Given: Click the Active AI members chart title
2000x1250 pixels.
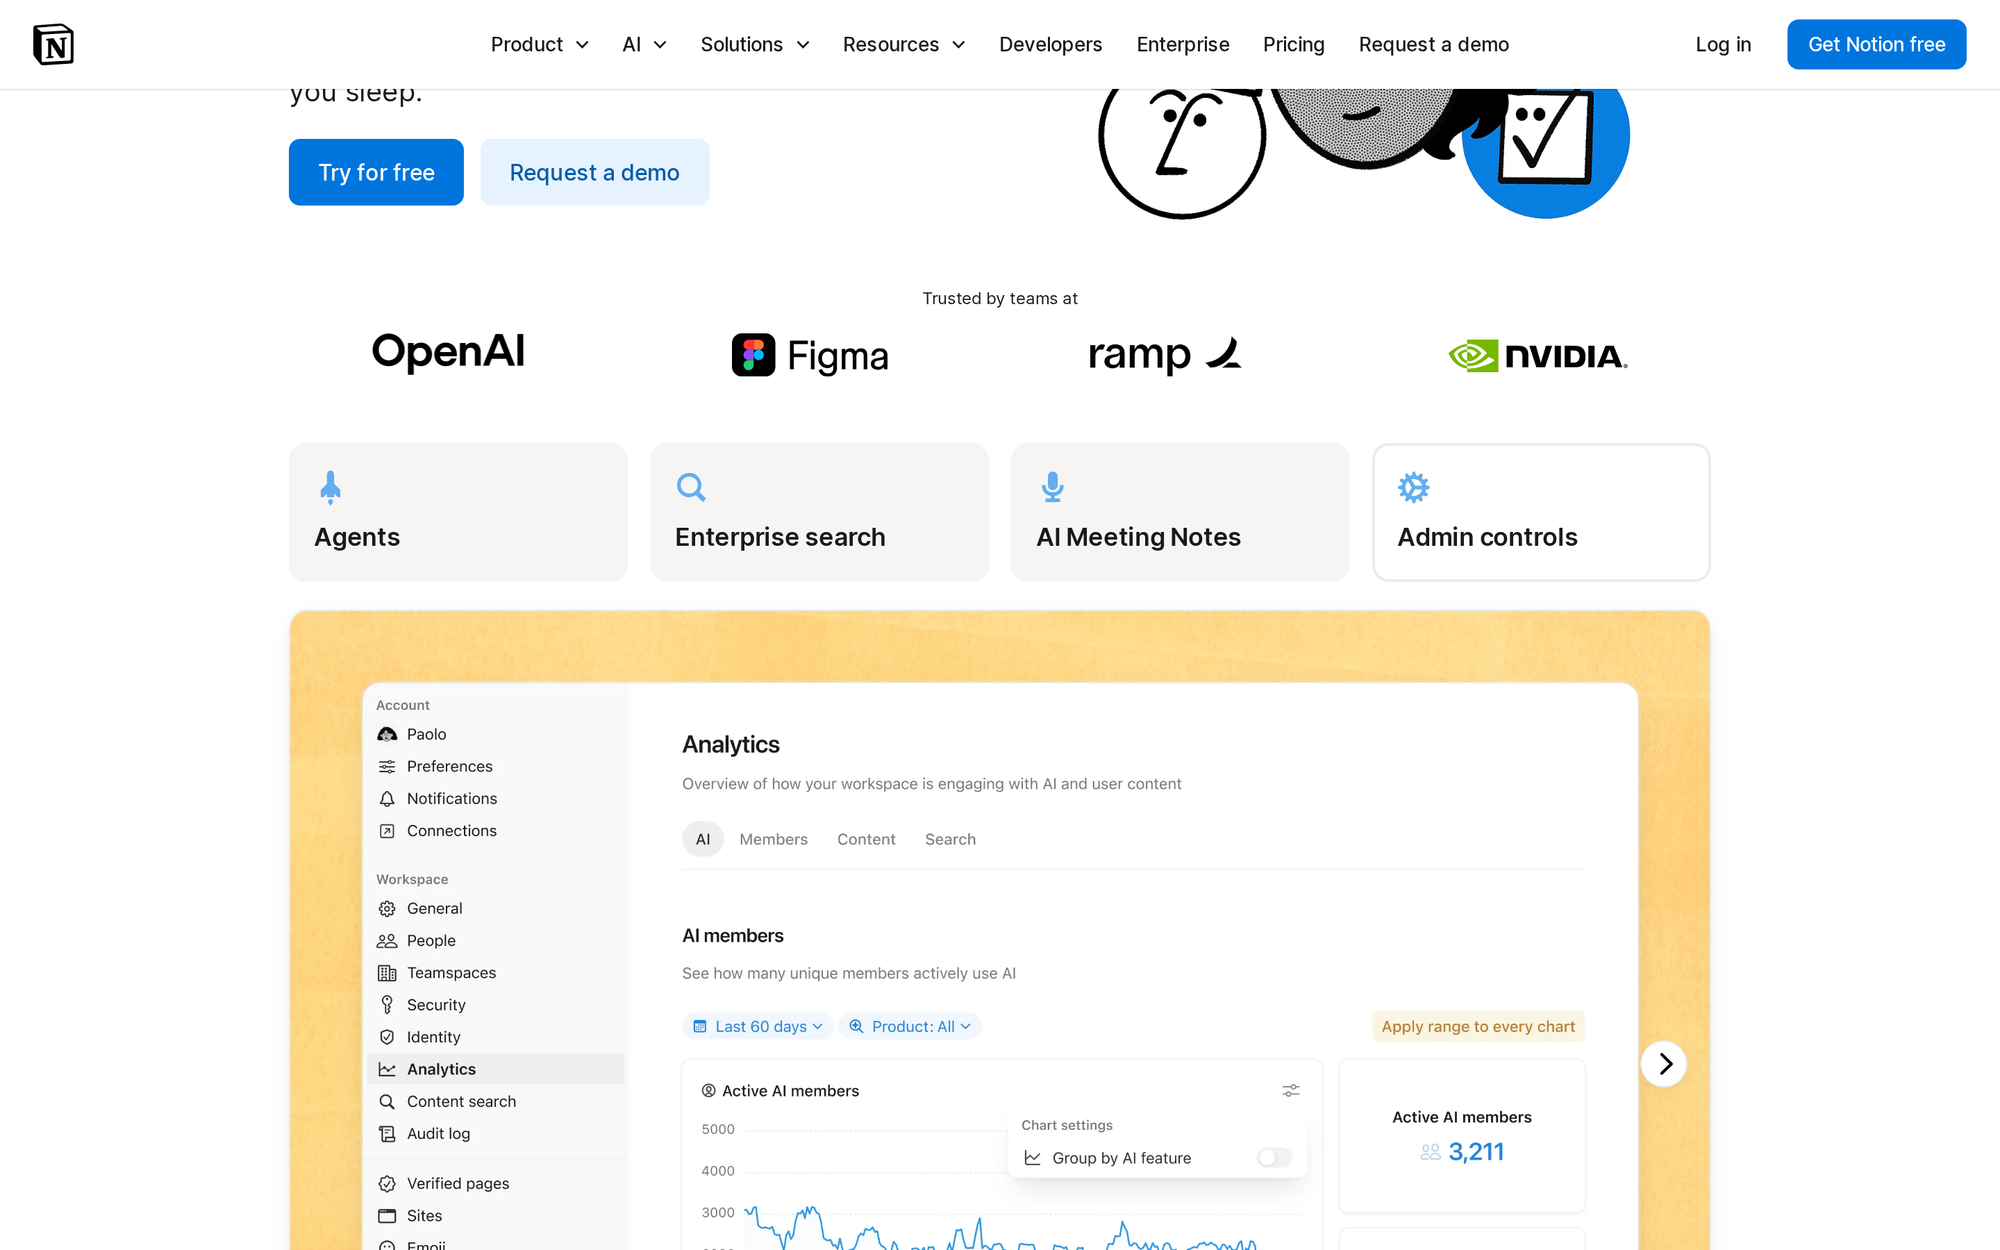Looking at the screenshot, I should [x=790, y=1091].
